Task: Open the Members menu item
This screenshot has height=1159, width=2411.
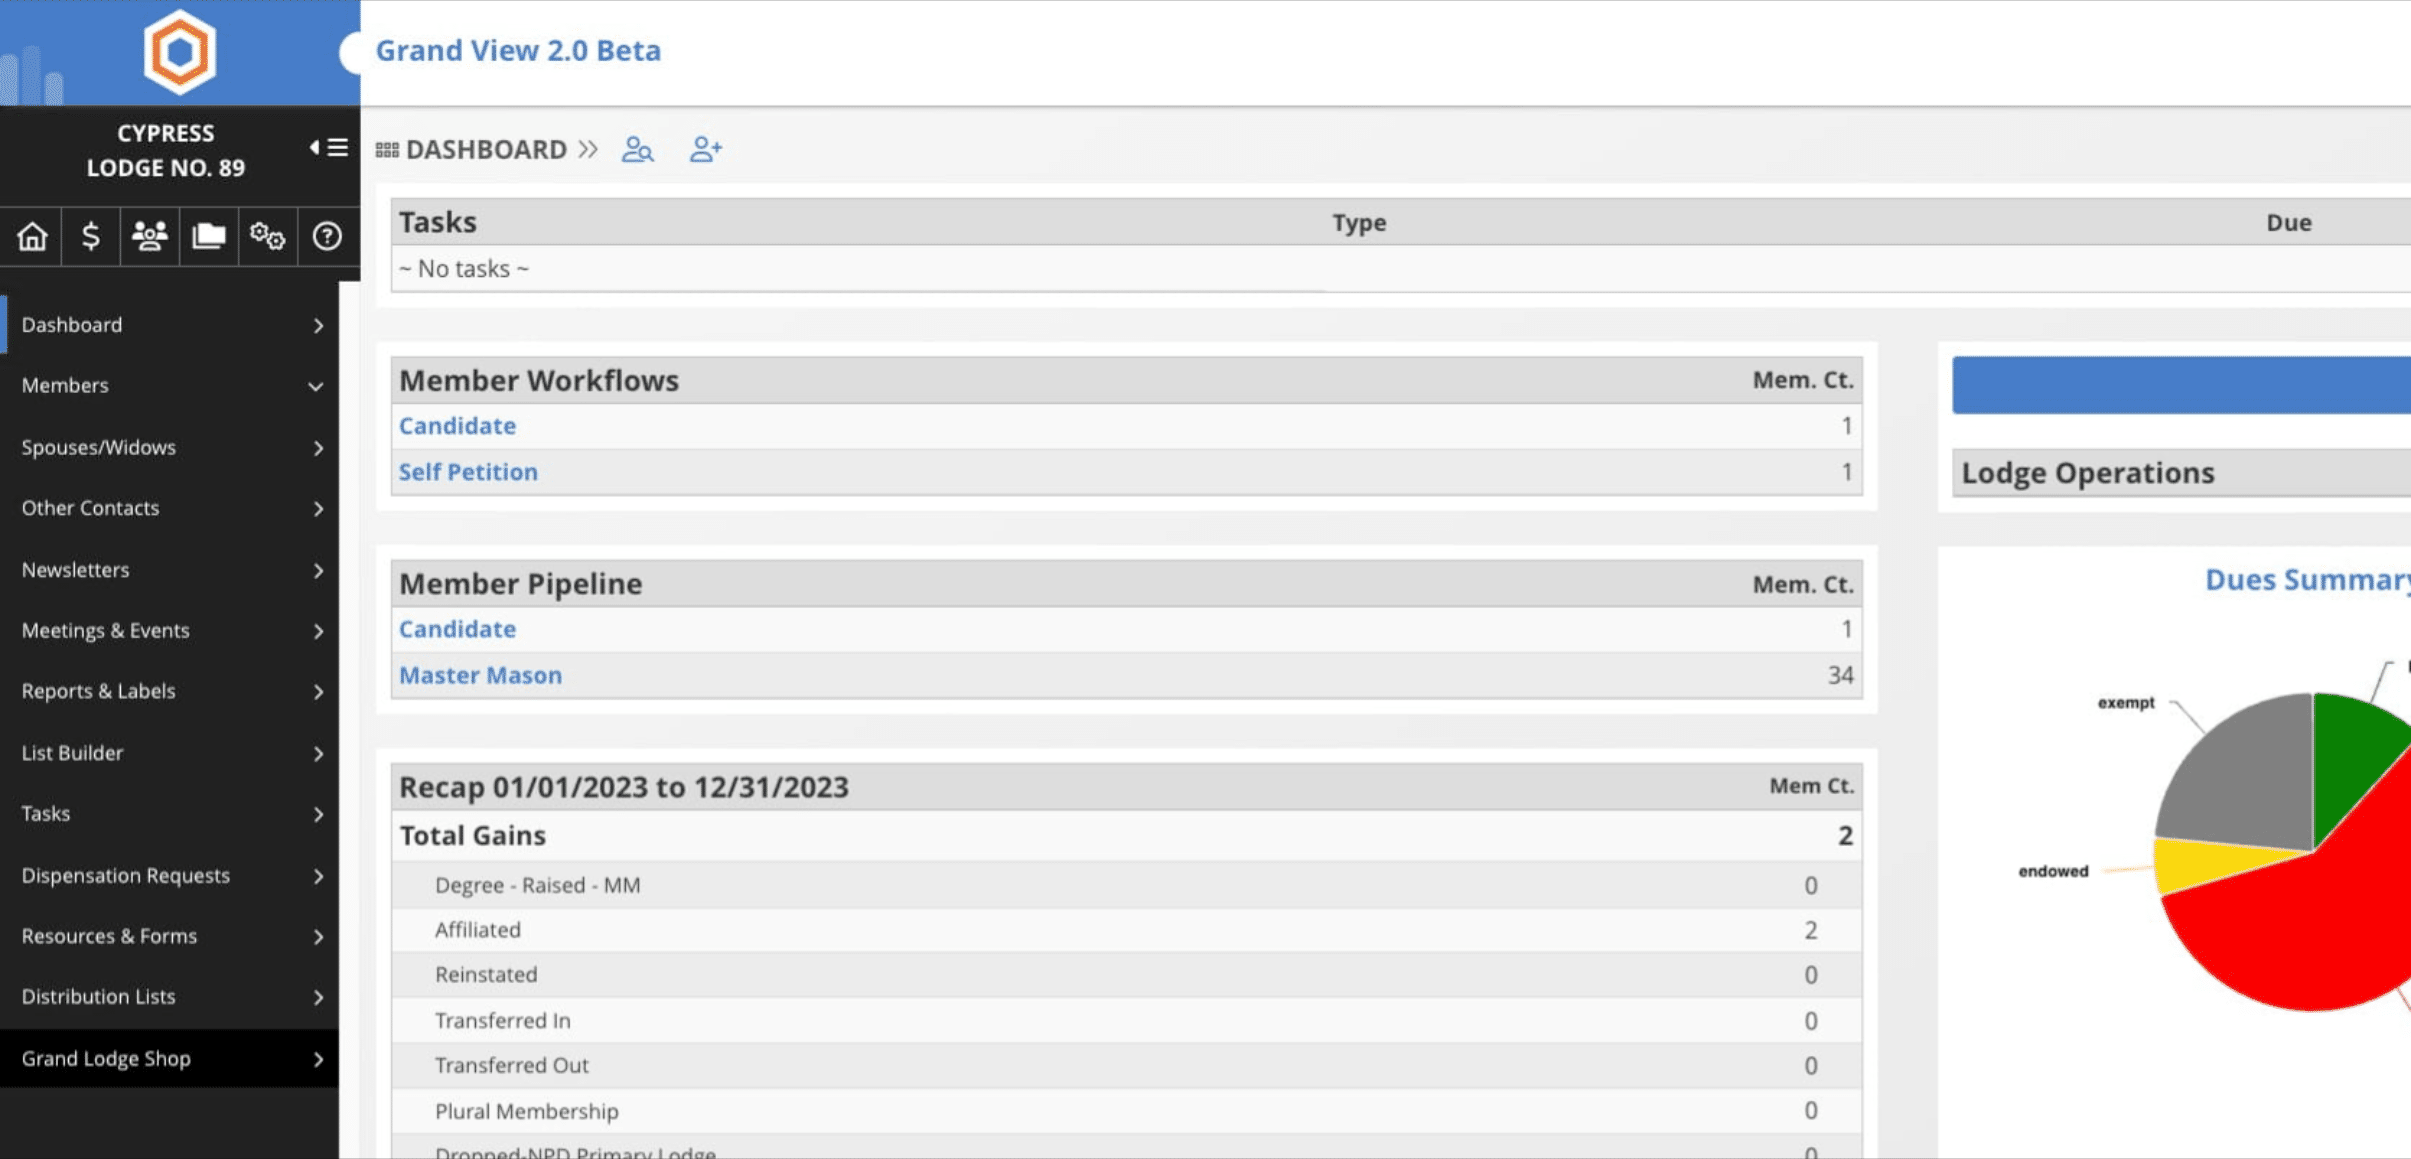Action: [x=169, y=386]
